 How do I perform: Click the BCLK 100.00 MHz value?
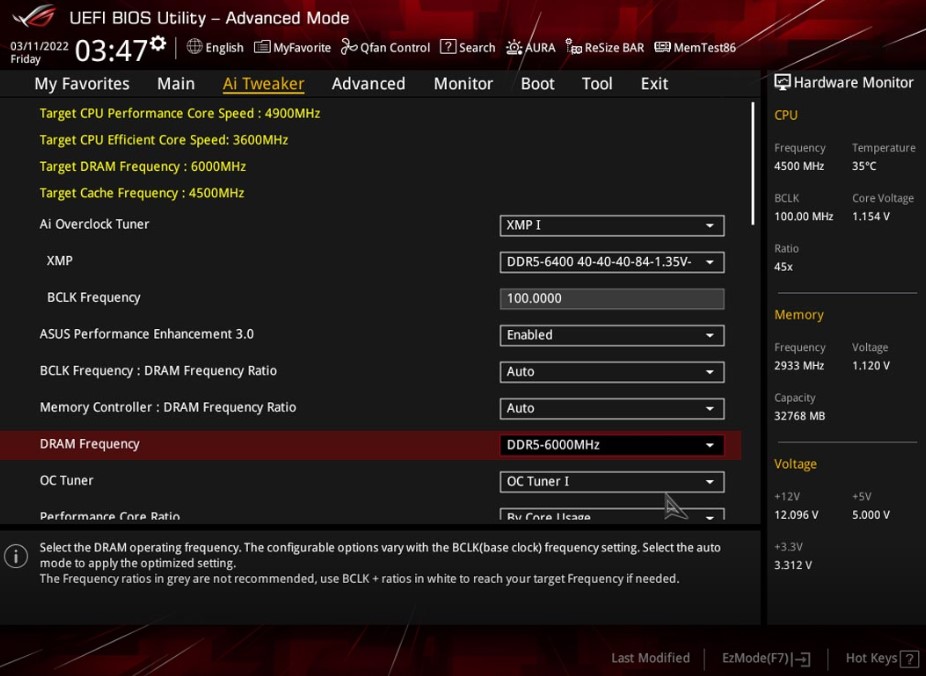pos(804,216)
